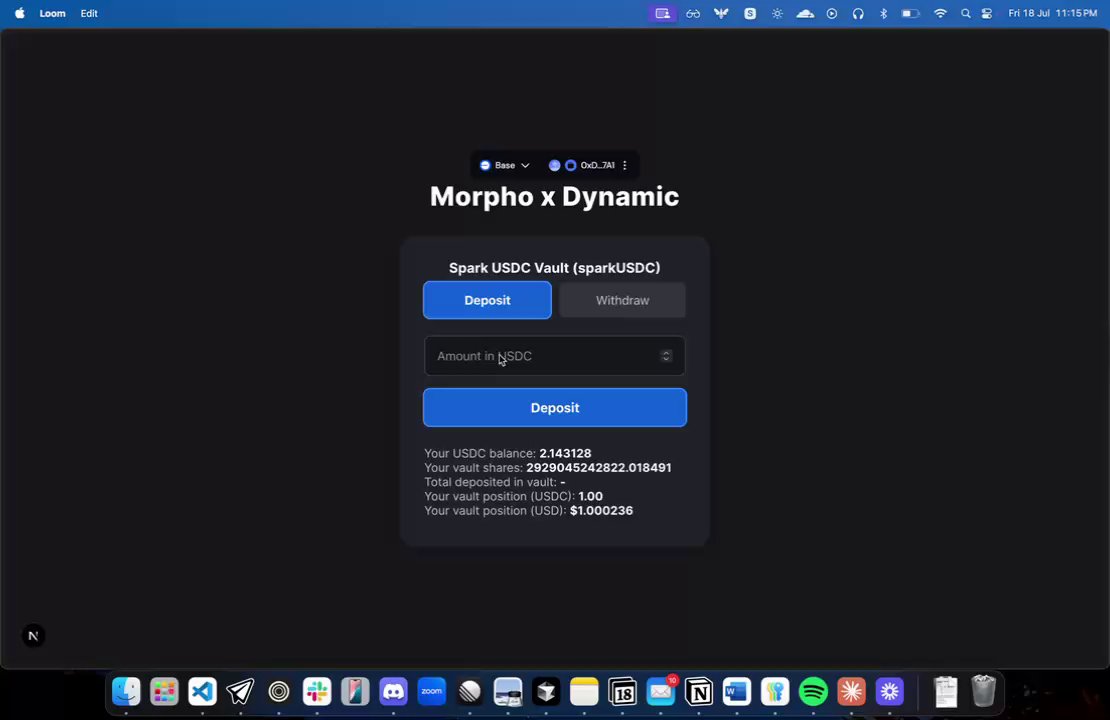Open Linear from the dock

point(470,692)
